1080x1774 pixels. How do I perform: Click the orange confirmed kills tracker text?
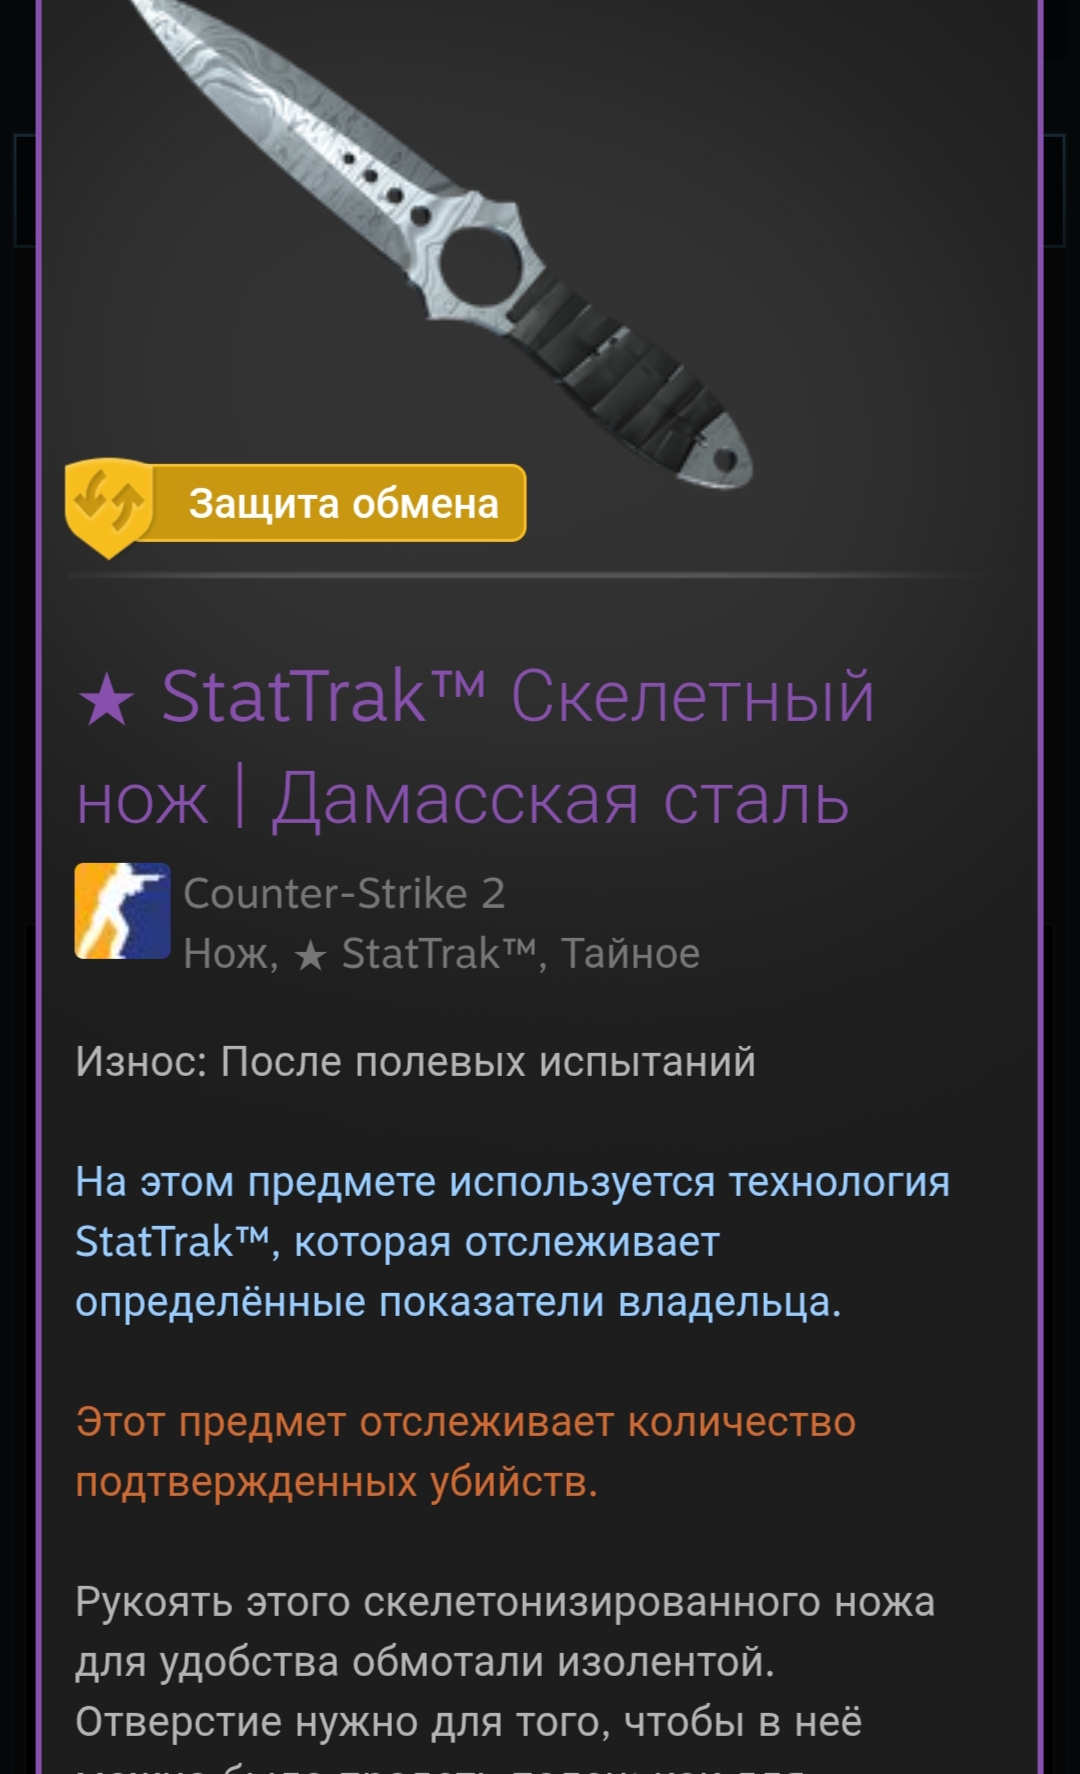466,1451
